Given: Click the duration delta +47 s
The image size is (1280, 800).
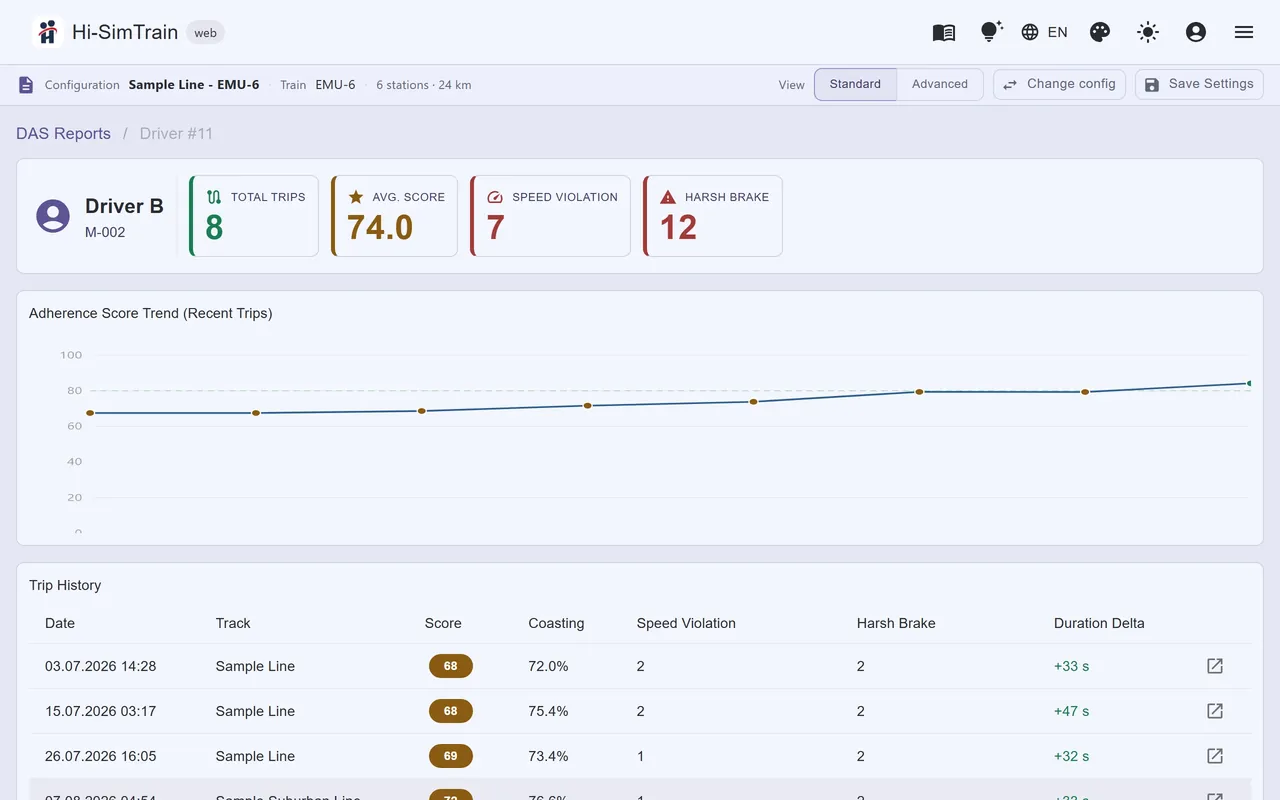Looking at the screenshot, I should pos(1071,711).
